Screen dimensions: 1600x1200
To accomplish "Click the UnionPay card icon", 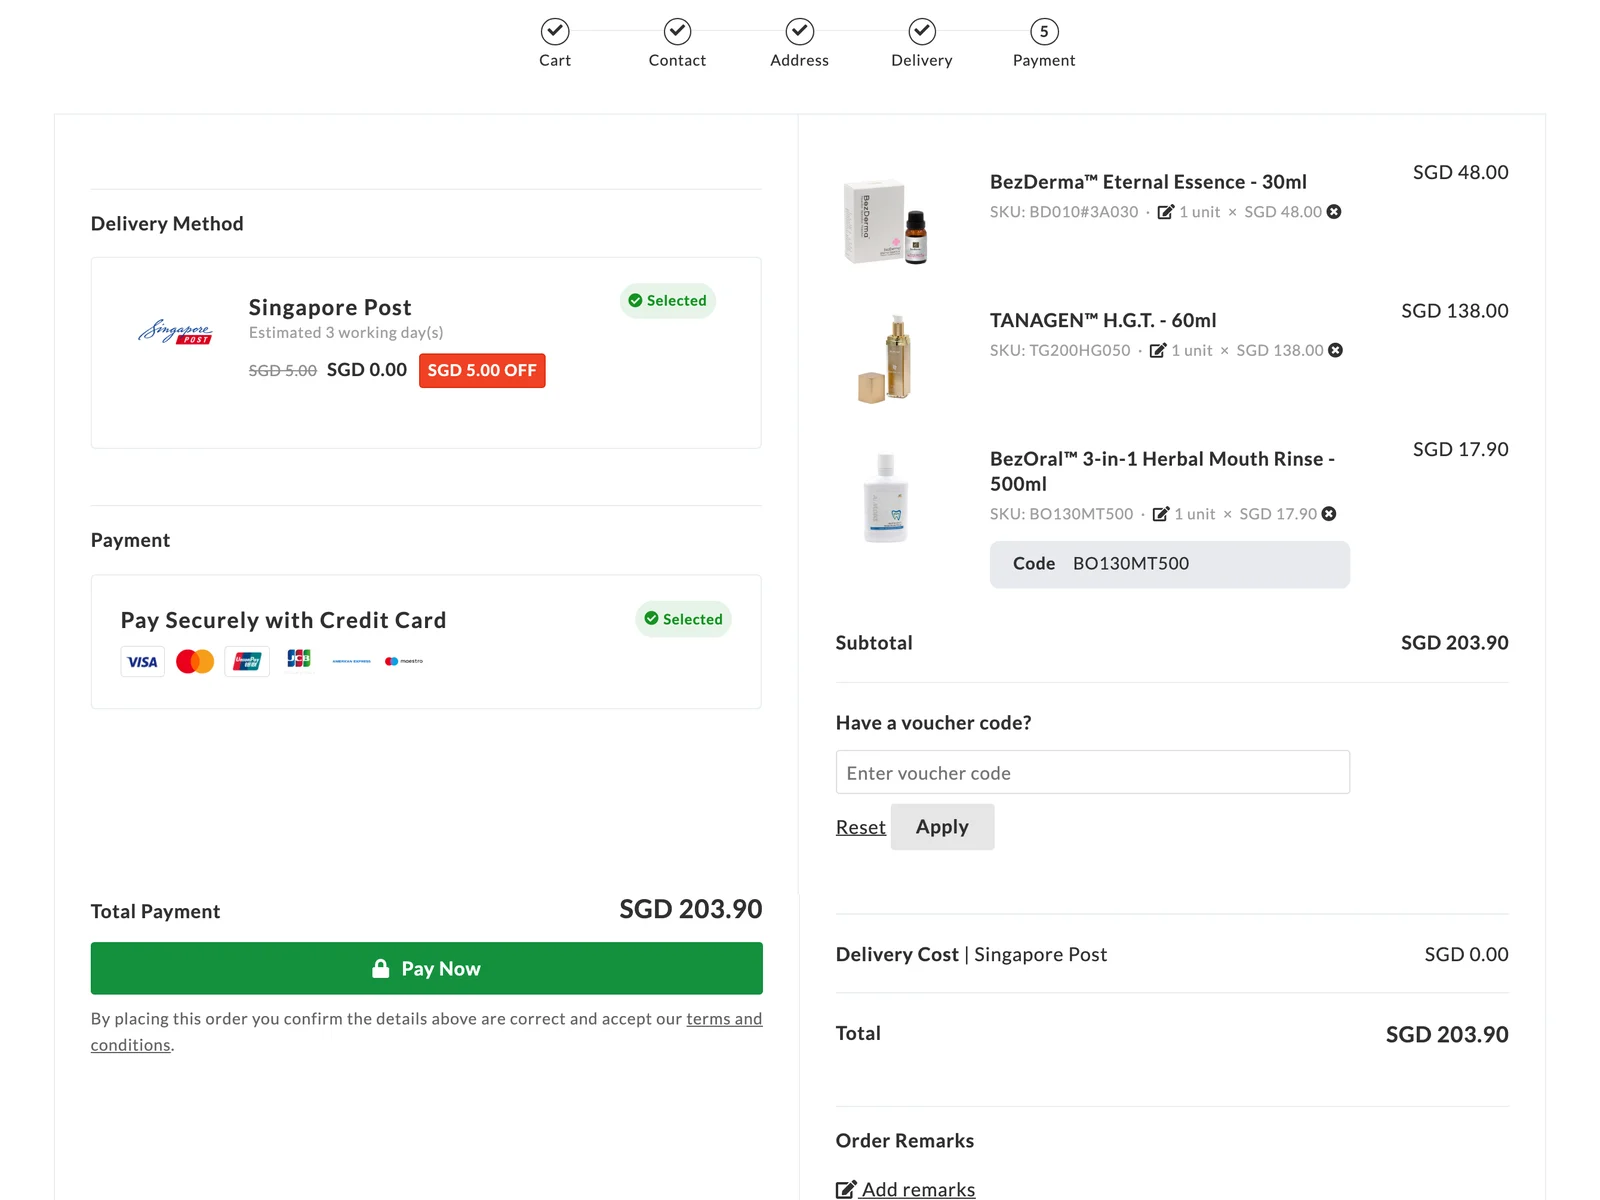I will pos(247,662).
